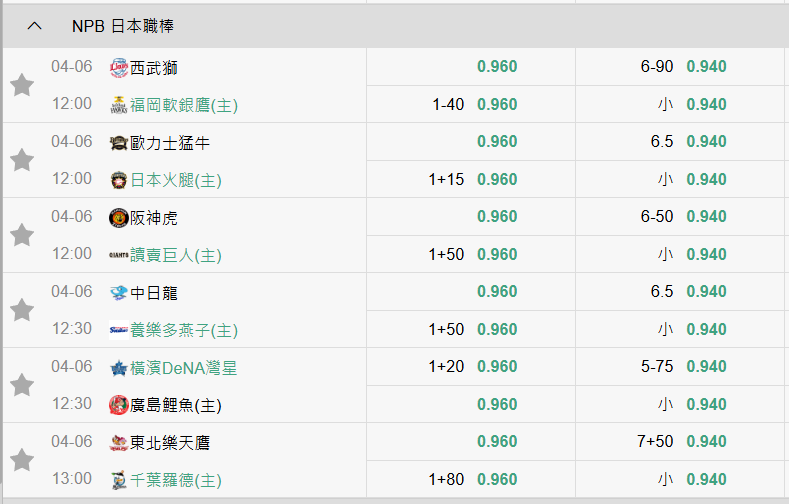Favorite the 西武獅 vs 福岡軟銀鷹 match star
This screenshot has width=789, height=504.
pyautogui.click(x=22, y=85)
